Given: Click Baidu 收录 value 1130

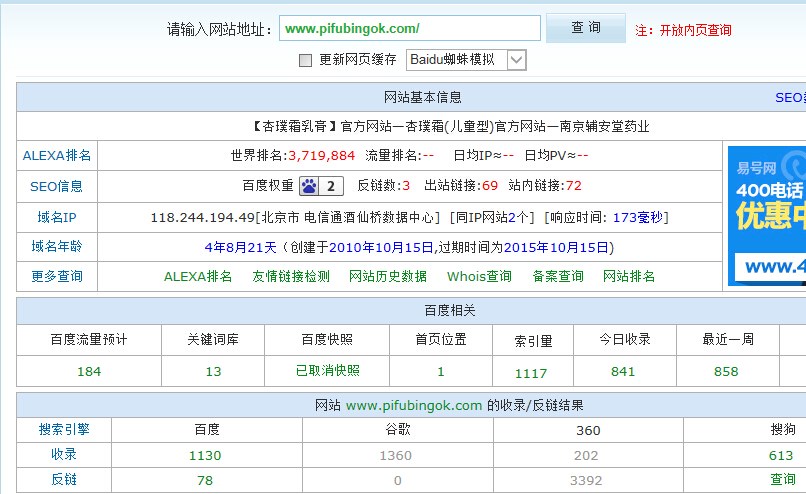Looking at the screenshot, I should (205, 455).
